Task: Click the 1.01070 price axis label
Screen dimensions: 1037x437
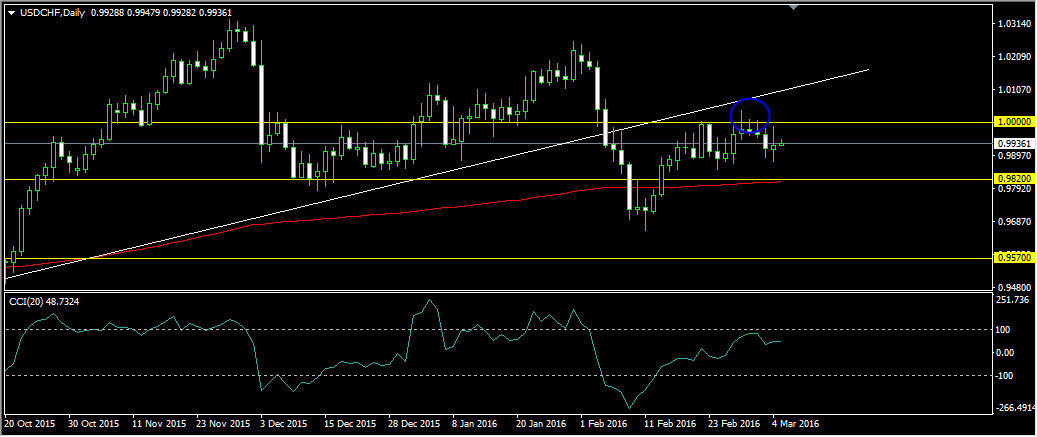Action: [1015, 90]
